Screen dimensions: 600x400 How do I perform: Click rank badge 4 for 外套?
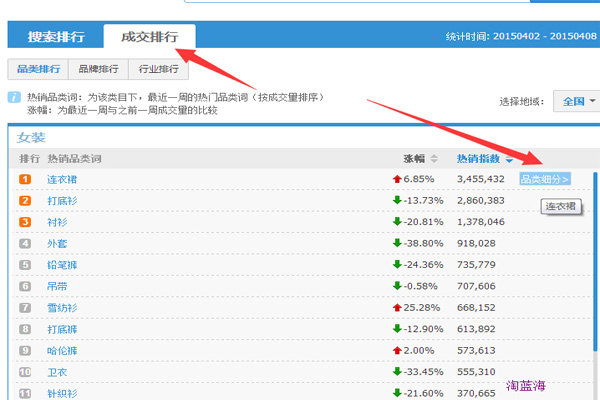25,243
